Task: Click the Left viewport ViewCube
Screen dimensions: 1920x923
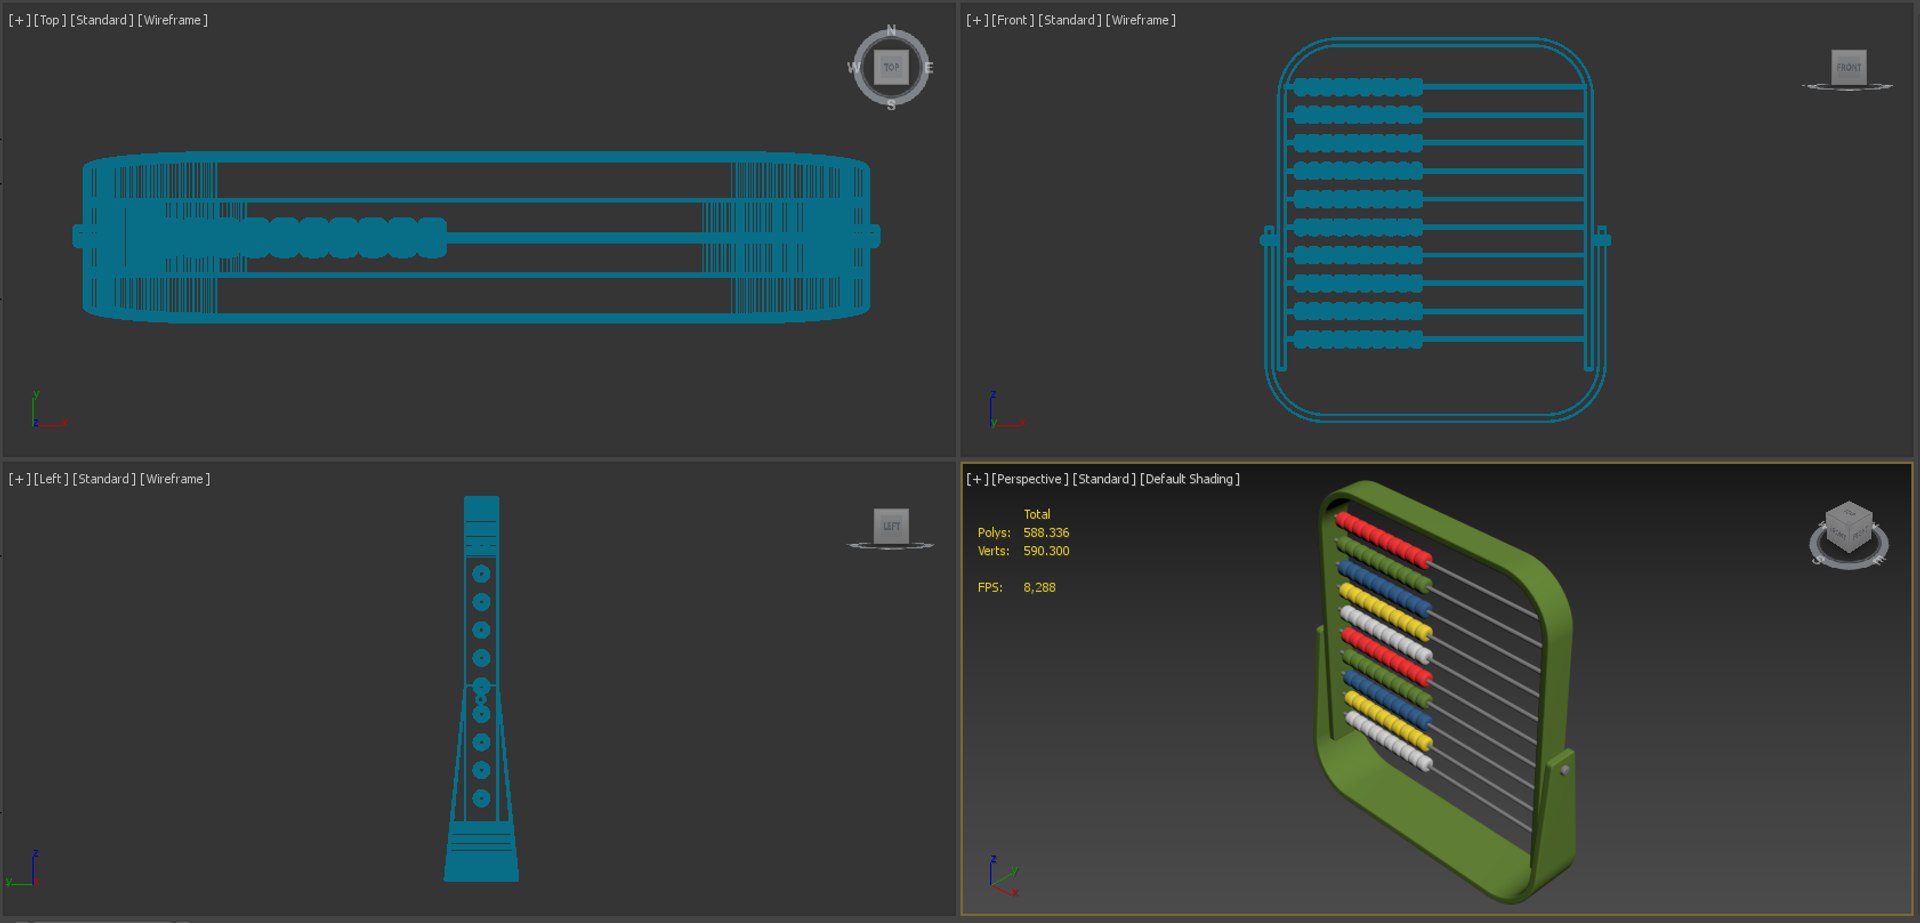Action: click(x=891, y=526)
